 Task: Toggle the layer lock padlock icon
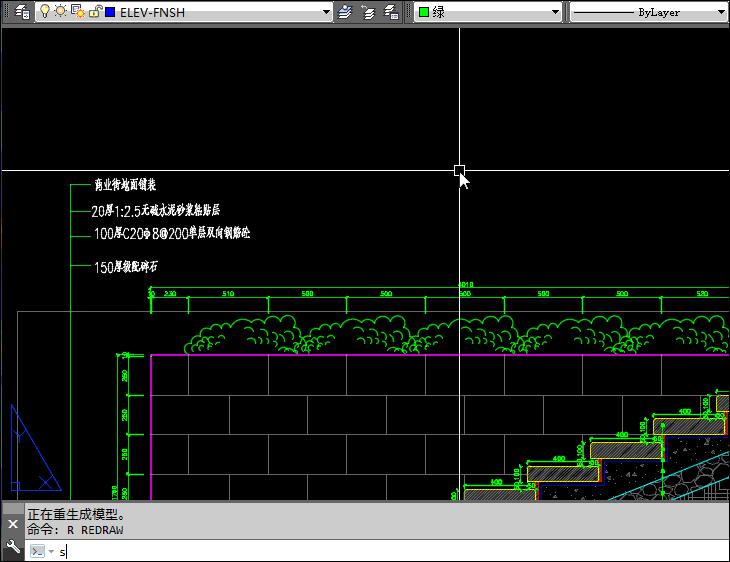click(x=94, y=13)
